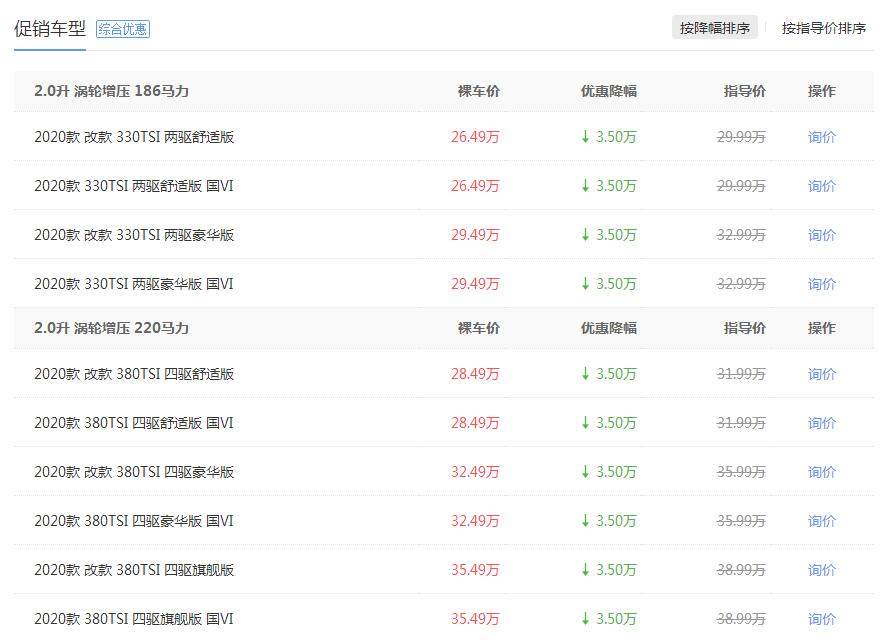Click 询价 for 2020款 改款 330TSI 两驱舒适版
888x642 pixels.
coord(822,137)
